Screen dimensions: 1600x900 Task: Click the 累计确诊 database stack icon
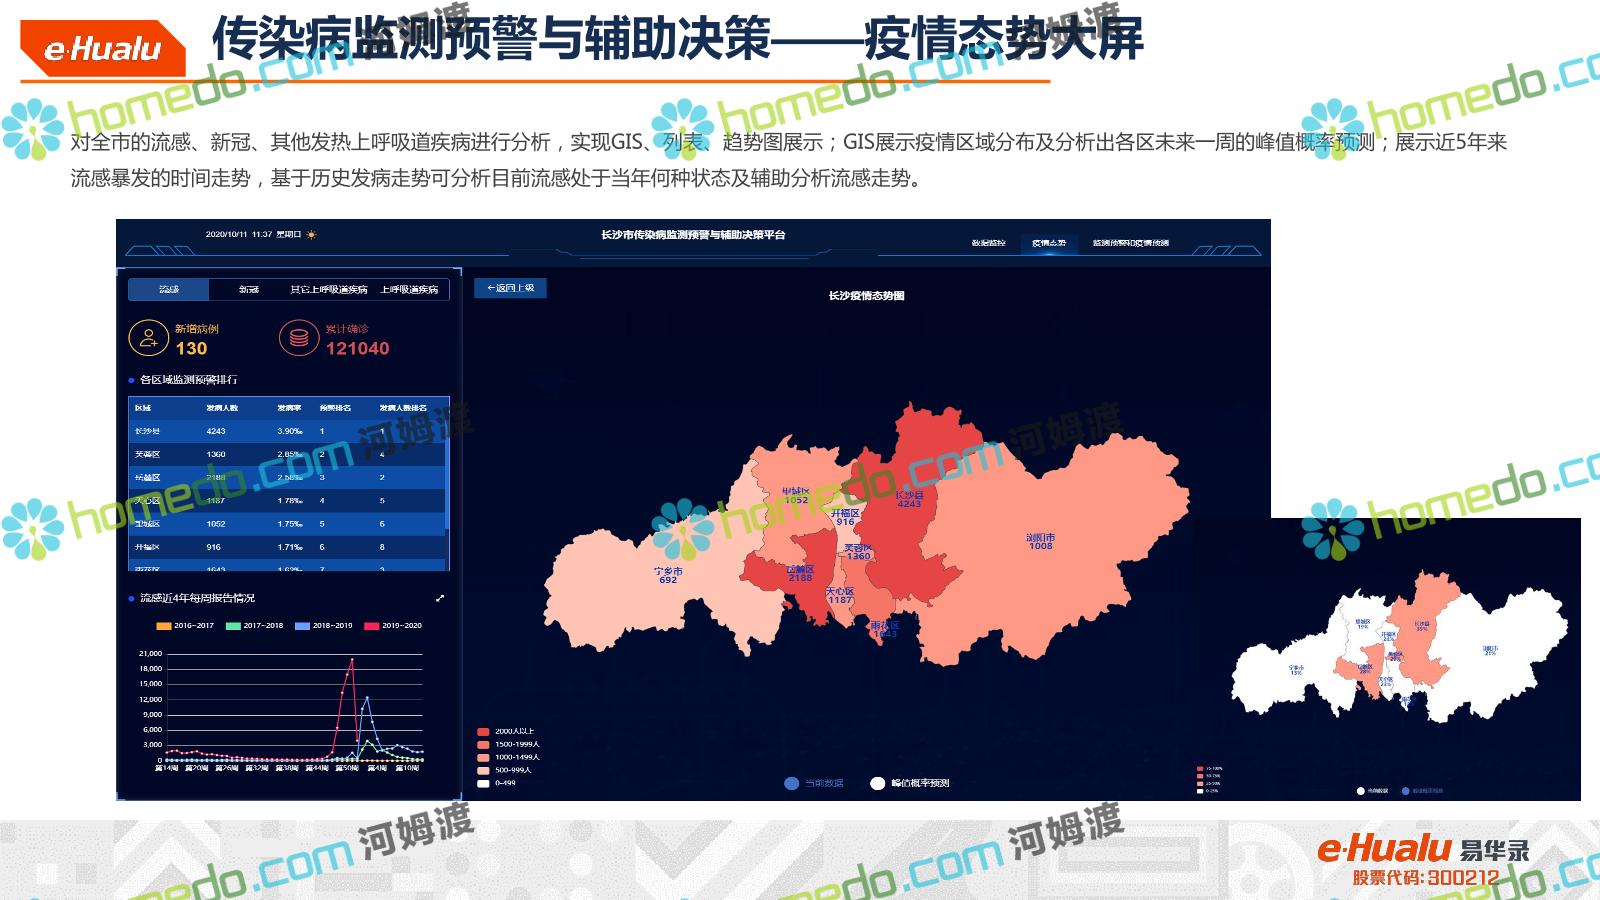298,338
